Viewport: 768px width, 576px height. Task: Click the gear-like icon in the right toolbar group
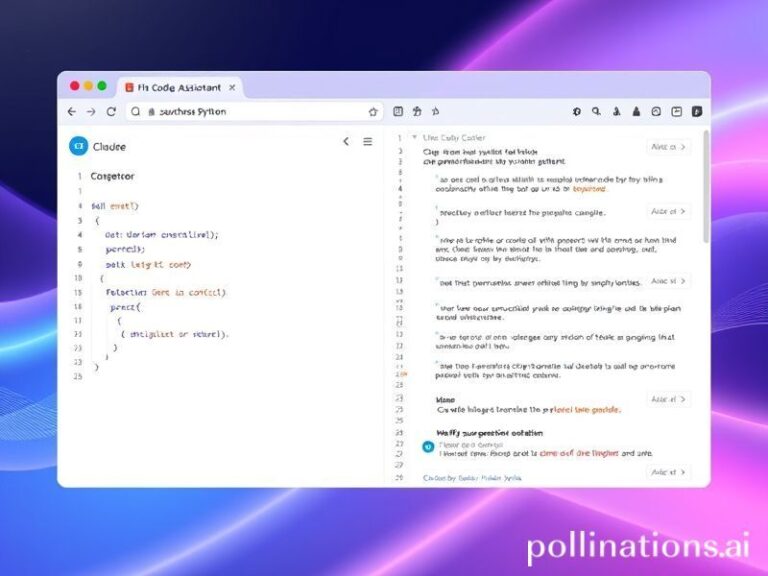click(x=577, y=112)
